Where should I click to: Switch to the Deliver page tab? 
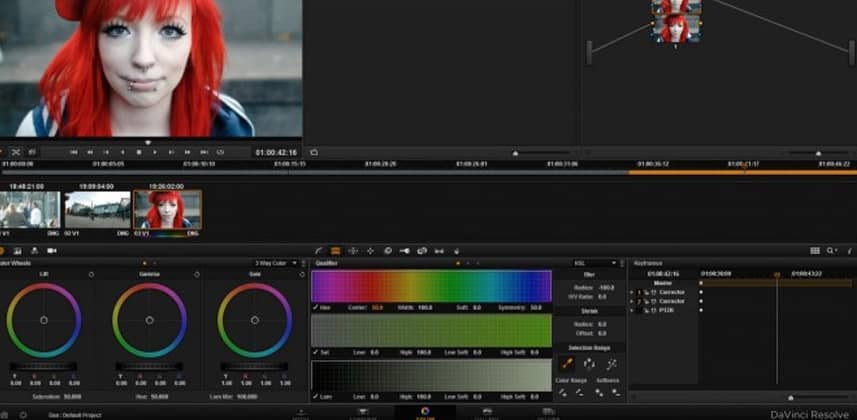point(548,413)
